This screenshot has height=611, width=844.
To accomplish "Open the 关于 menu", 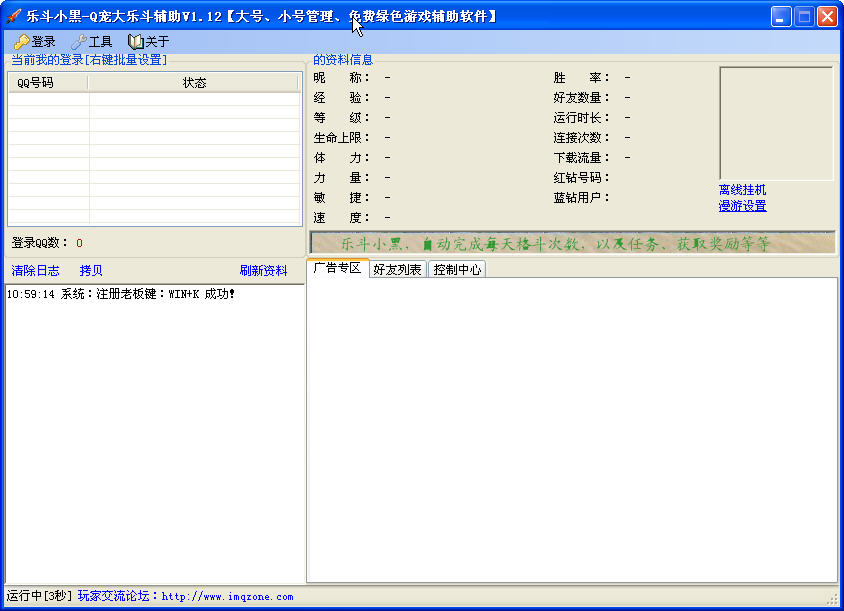I will 149,41.
